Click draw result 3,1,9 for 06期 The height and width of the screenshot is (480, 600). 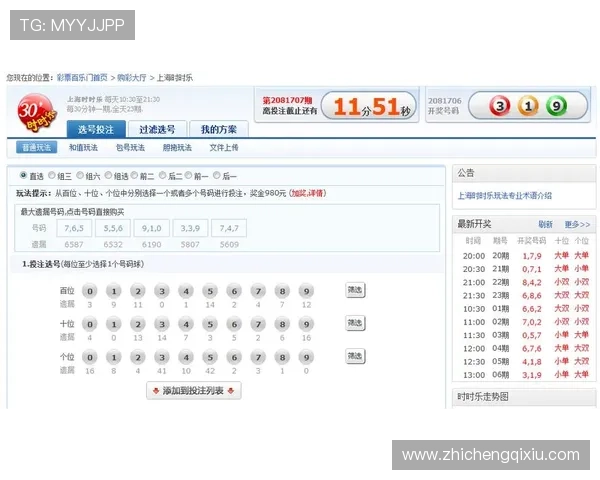click(532, 375)
